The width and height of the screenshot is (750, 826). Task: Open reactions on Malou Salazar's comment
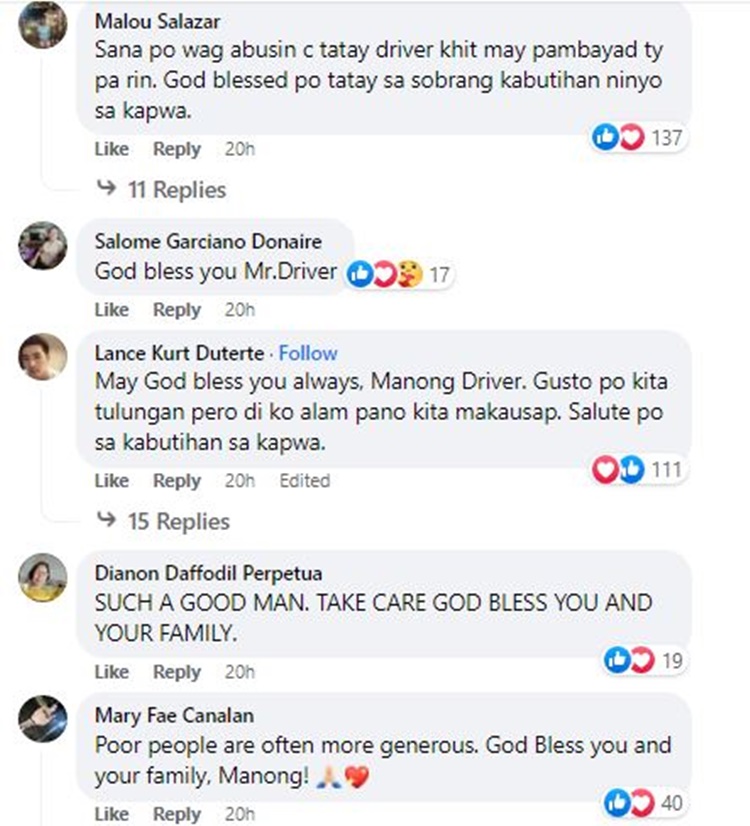(x=638, y=138)
